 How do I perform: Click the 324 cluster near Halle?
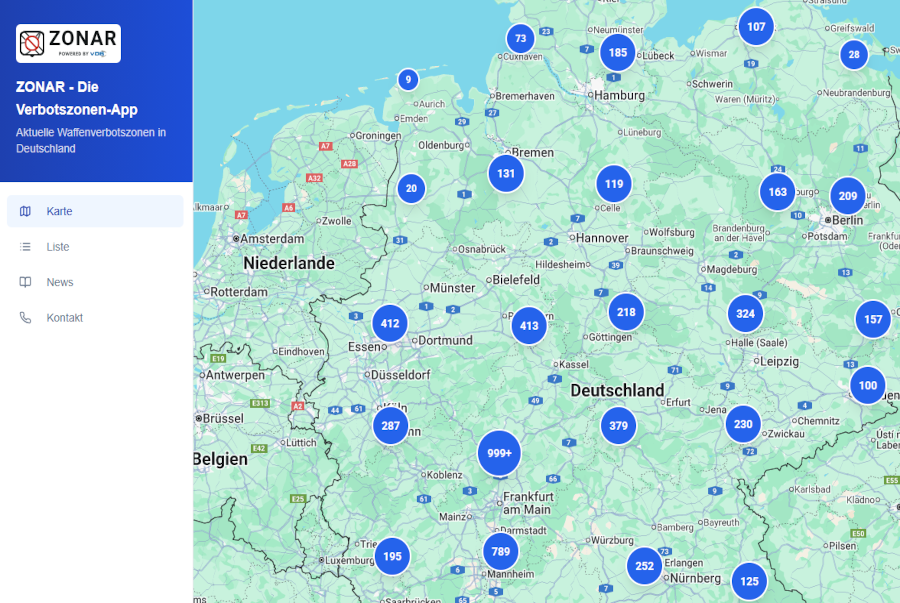click(x=745, y=314)
